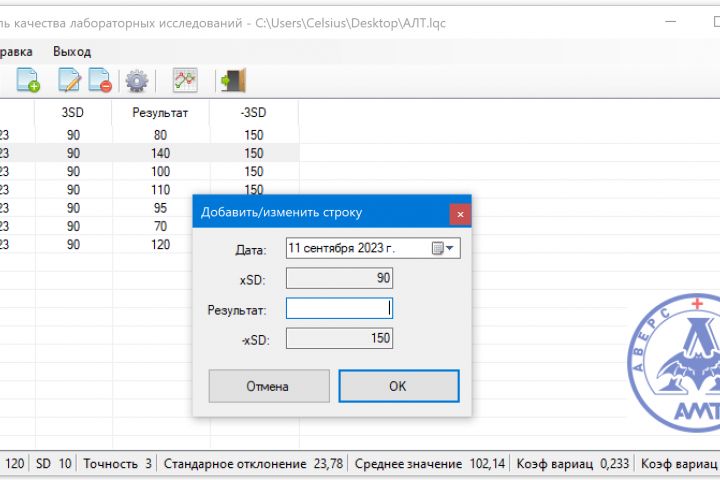Open the Справка menu

tap(16, 51)
